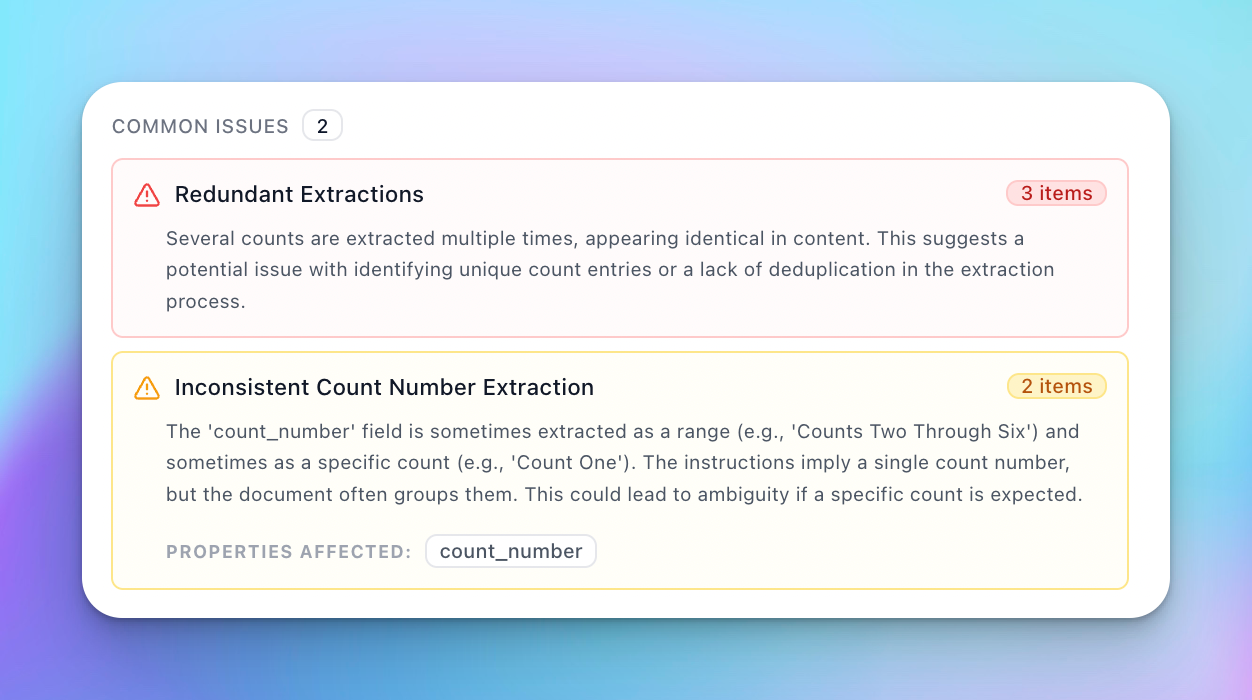The image size is (1252, 700).
Task: Click the 'PROPERTIES AFFECTED:' label
Action: [x=289, y=552]
